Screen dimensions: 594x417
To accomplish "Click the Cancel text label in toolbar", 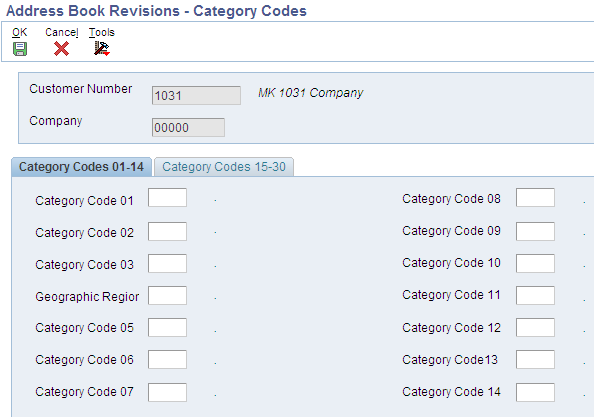I will click(x=62, y=32).
